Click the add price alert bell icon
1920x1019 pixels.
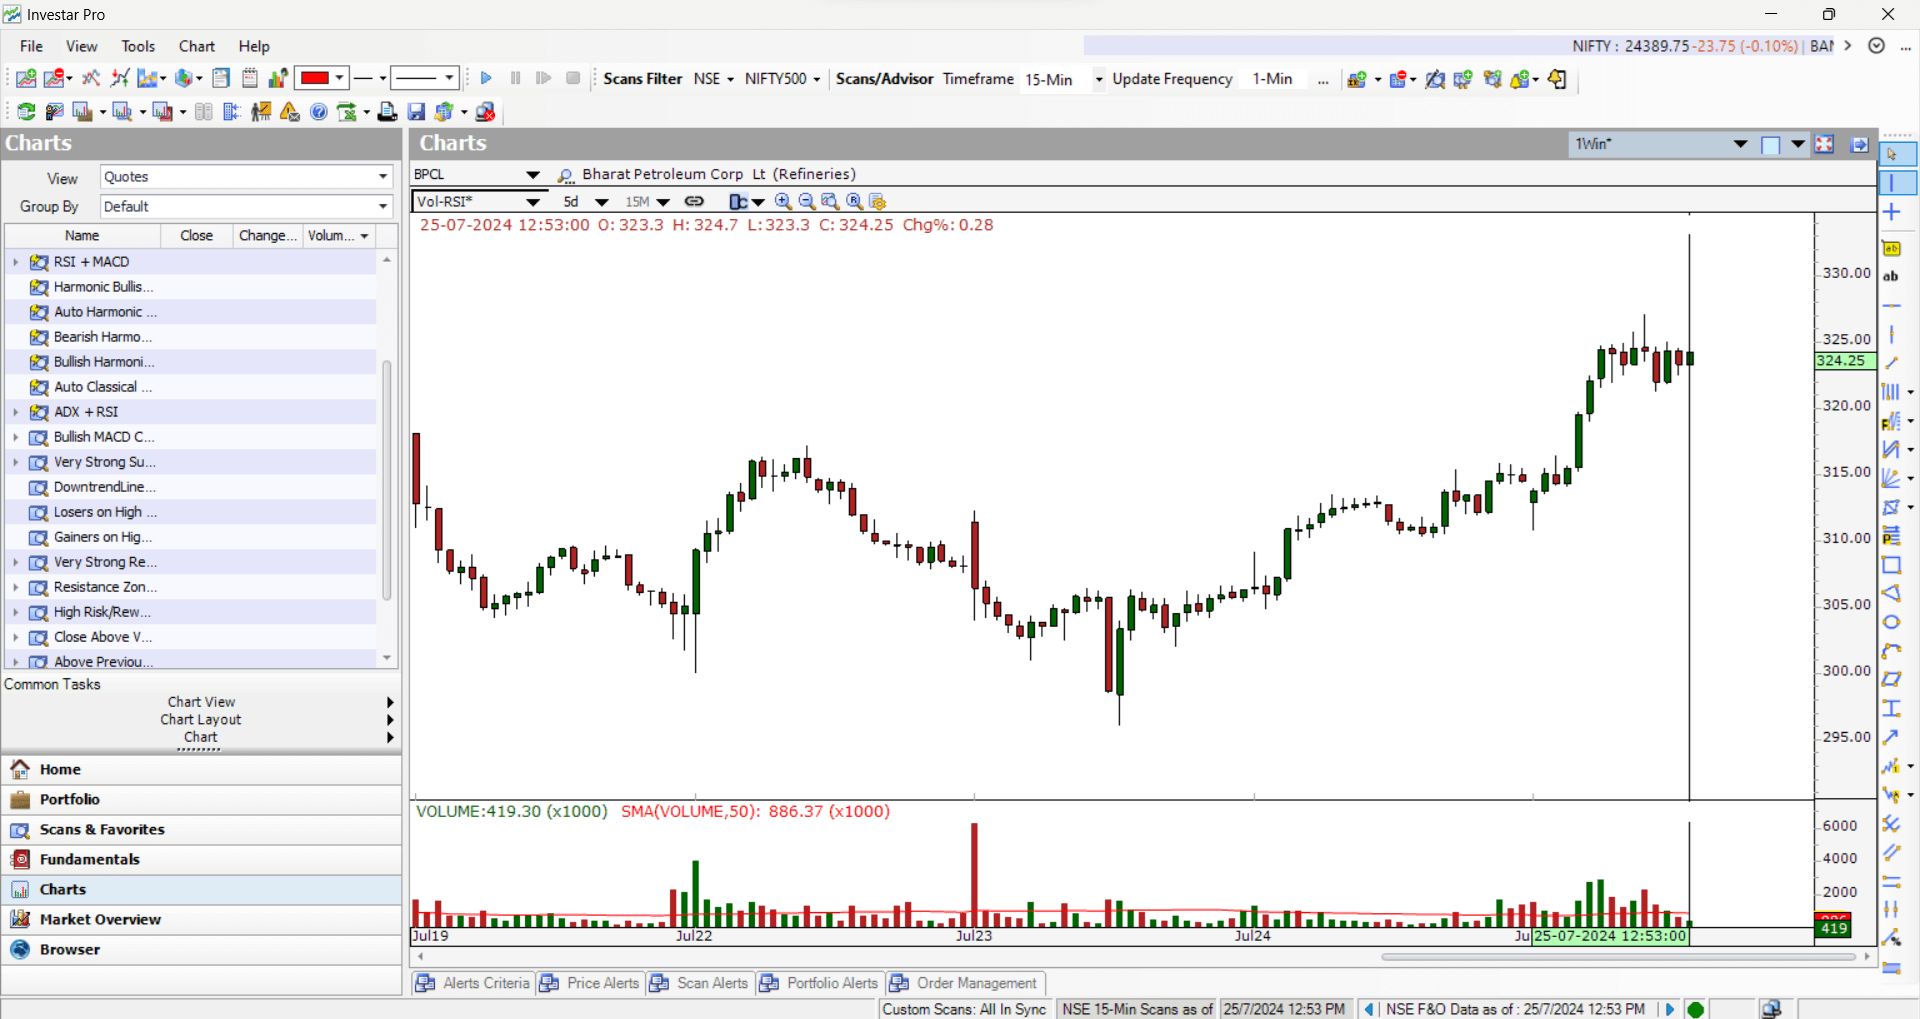[1517, 79]
